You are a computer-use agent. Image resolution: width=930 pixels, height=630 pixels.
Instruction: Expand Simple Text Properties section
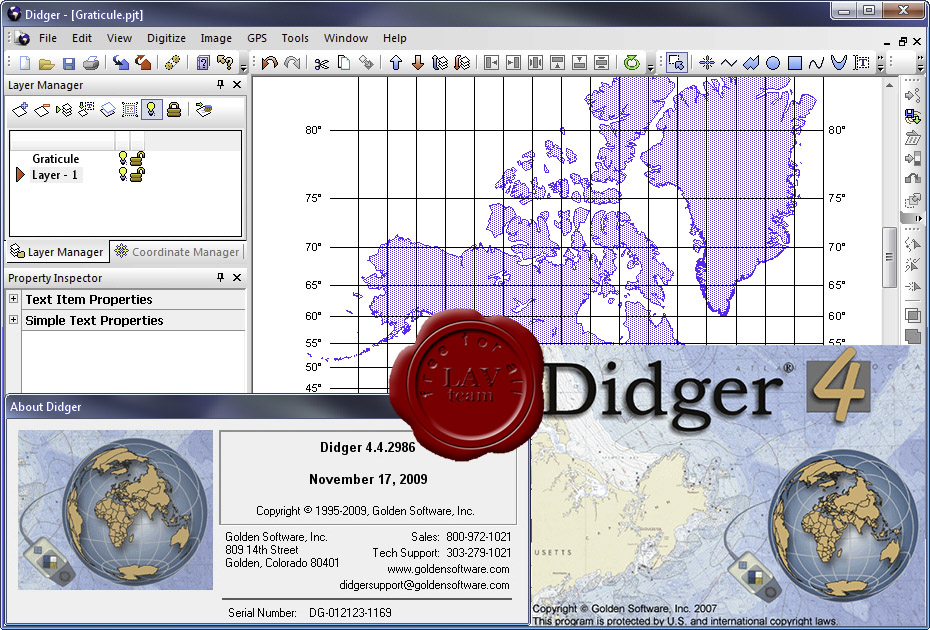13,320
